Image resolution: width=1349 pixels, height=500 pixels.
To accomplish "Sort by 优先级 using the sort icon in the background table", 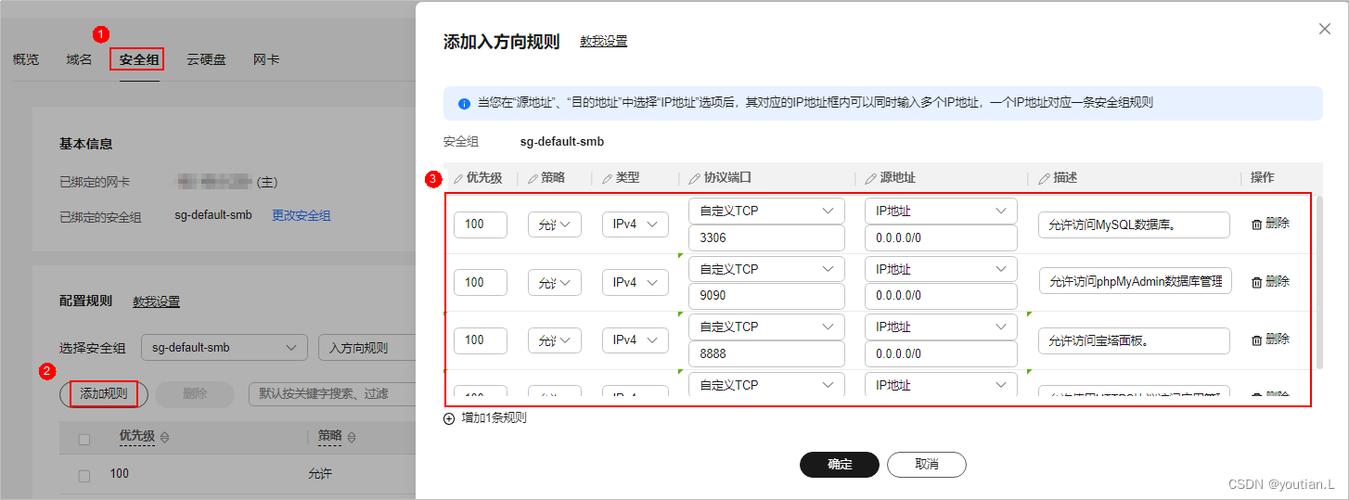I will pos(165,437).
